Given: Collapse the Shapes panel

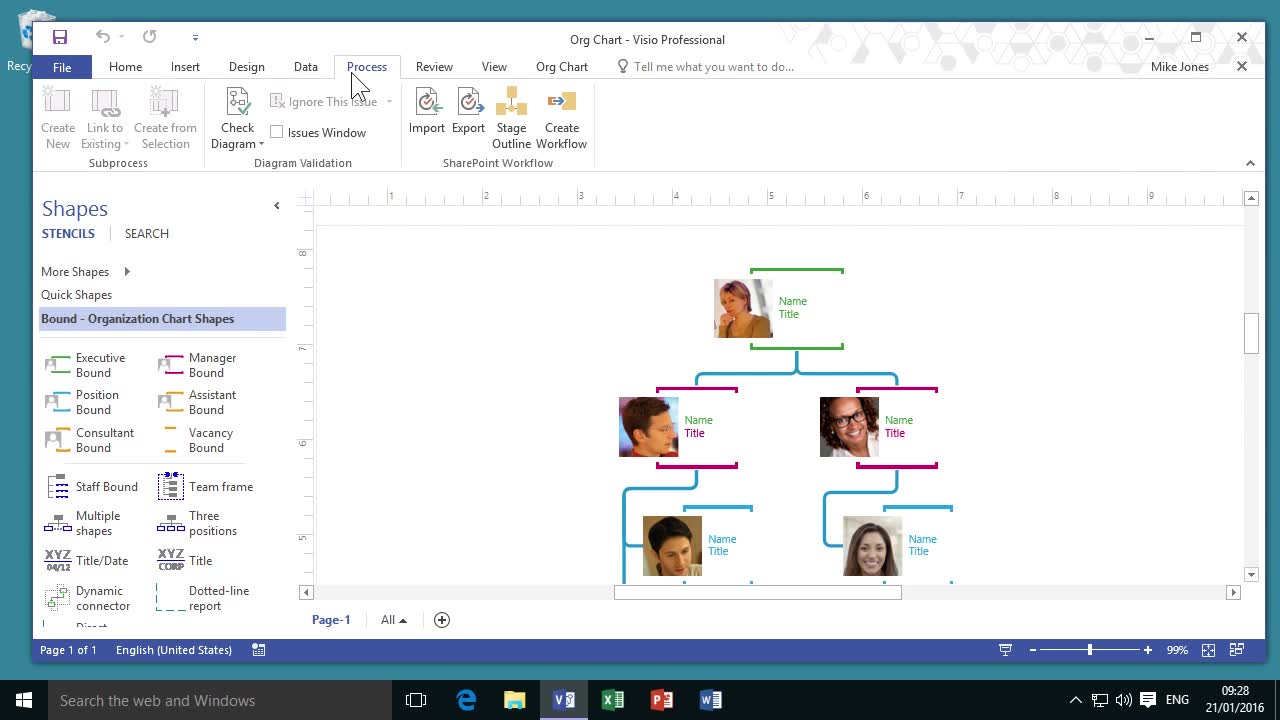Looking at the screenshot, I should click(x=277, y=206).
